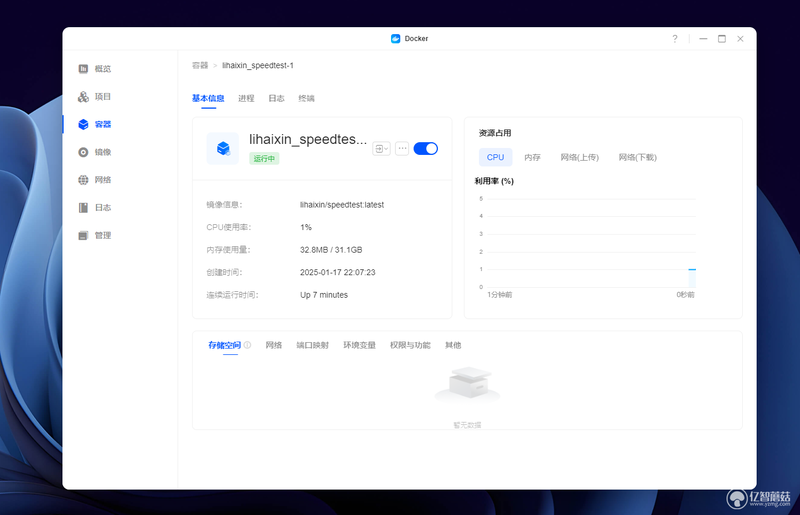The image size is (800, 515).
Task: Minimize the Docker window
Action: point(703,39)
